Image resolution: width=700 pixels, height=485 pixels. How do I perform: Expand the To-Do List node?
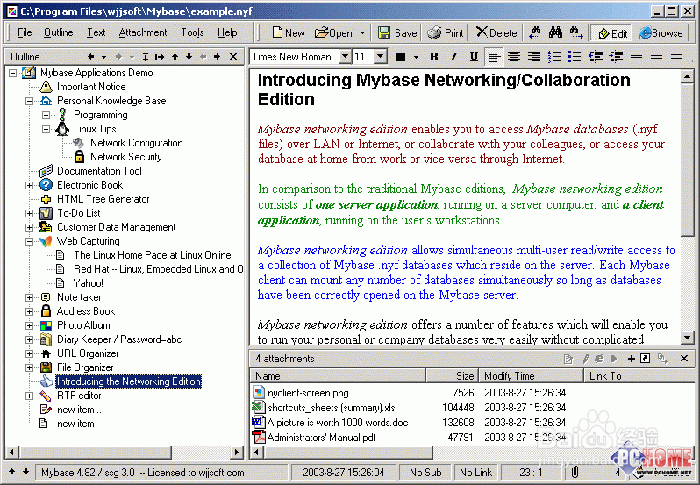pos(29,213)
